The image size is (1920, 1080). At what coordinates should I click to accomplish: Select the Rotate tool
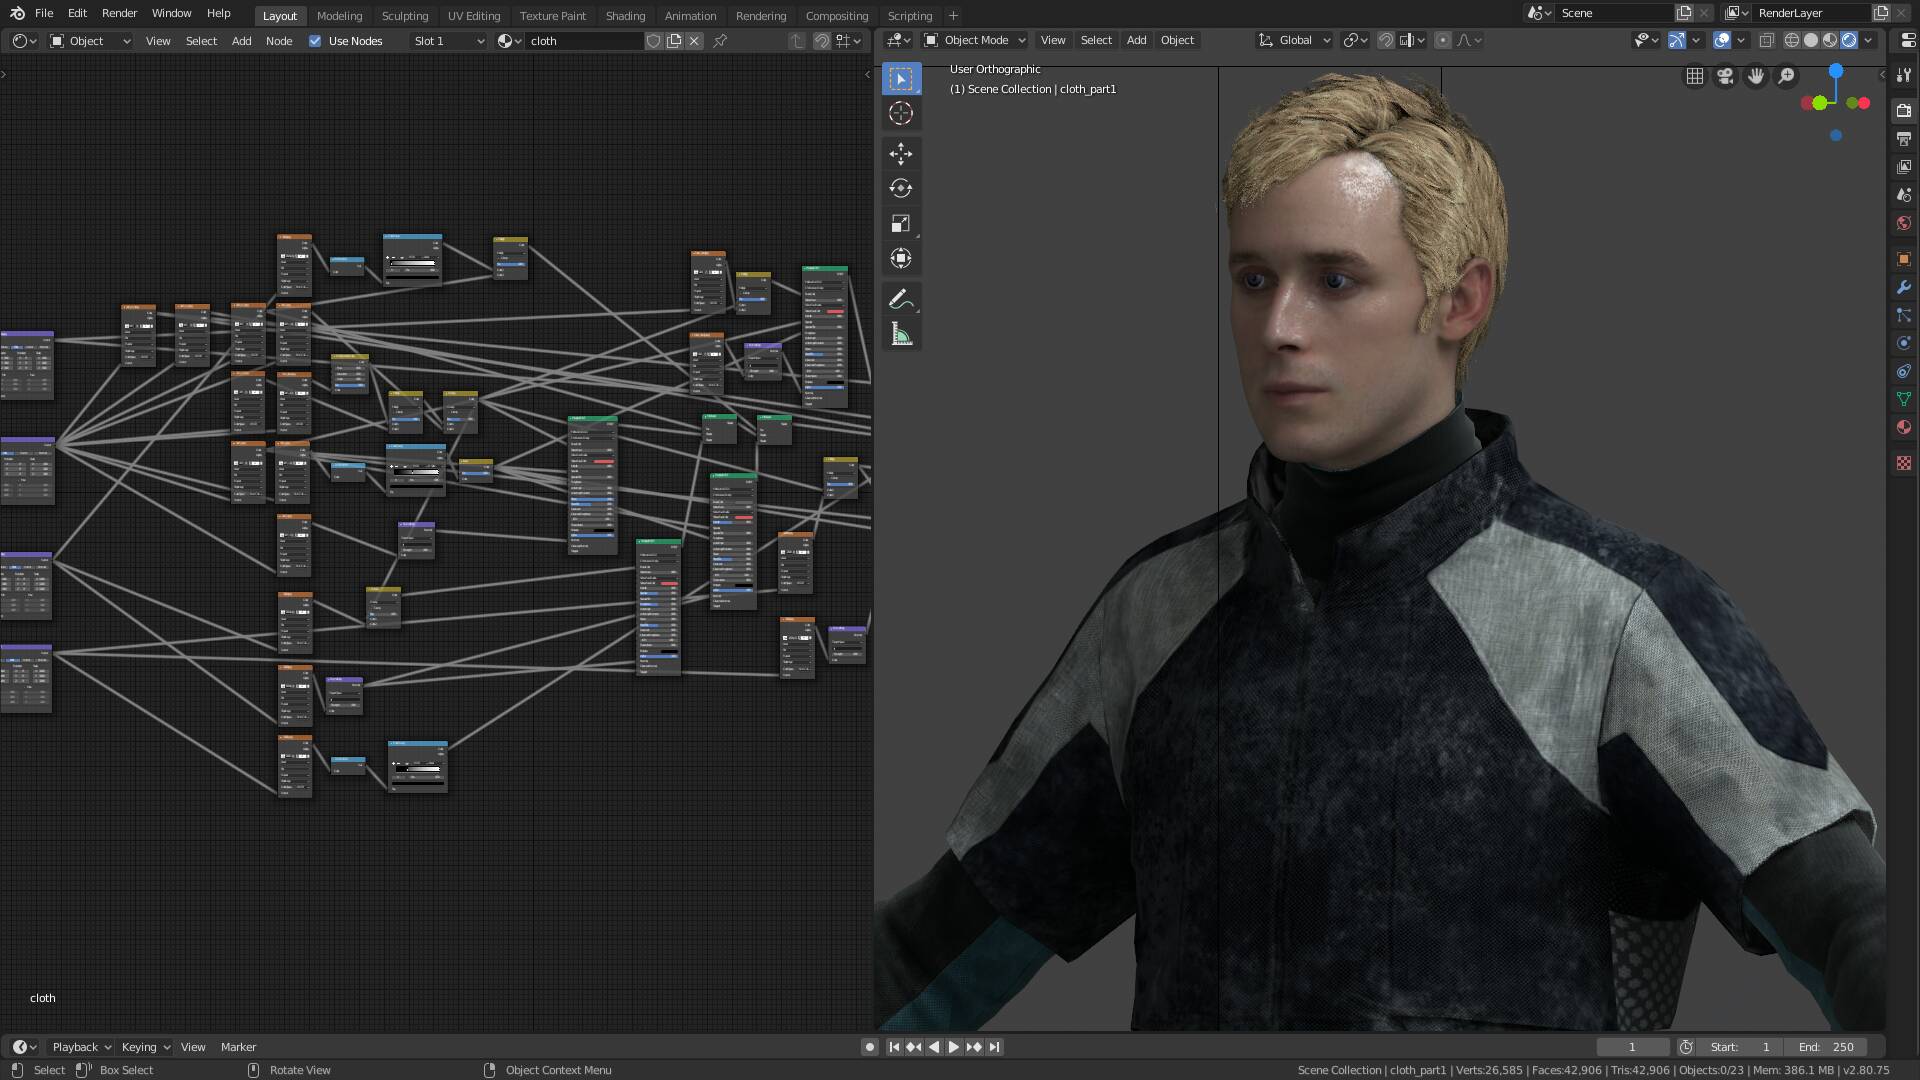click(901, 188)
